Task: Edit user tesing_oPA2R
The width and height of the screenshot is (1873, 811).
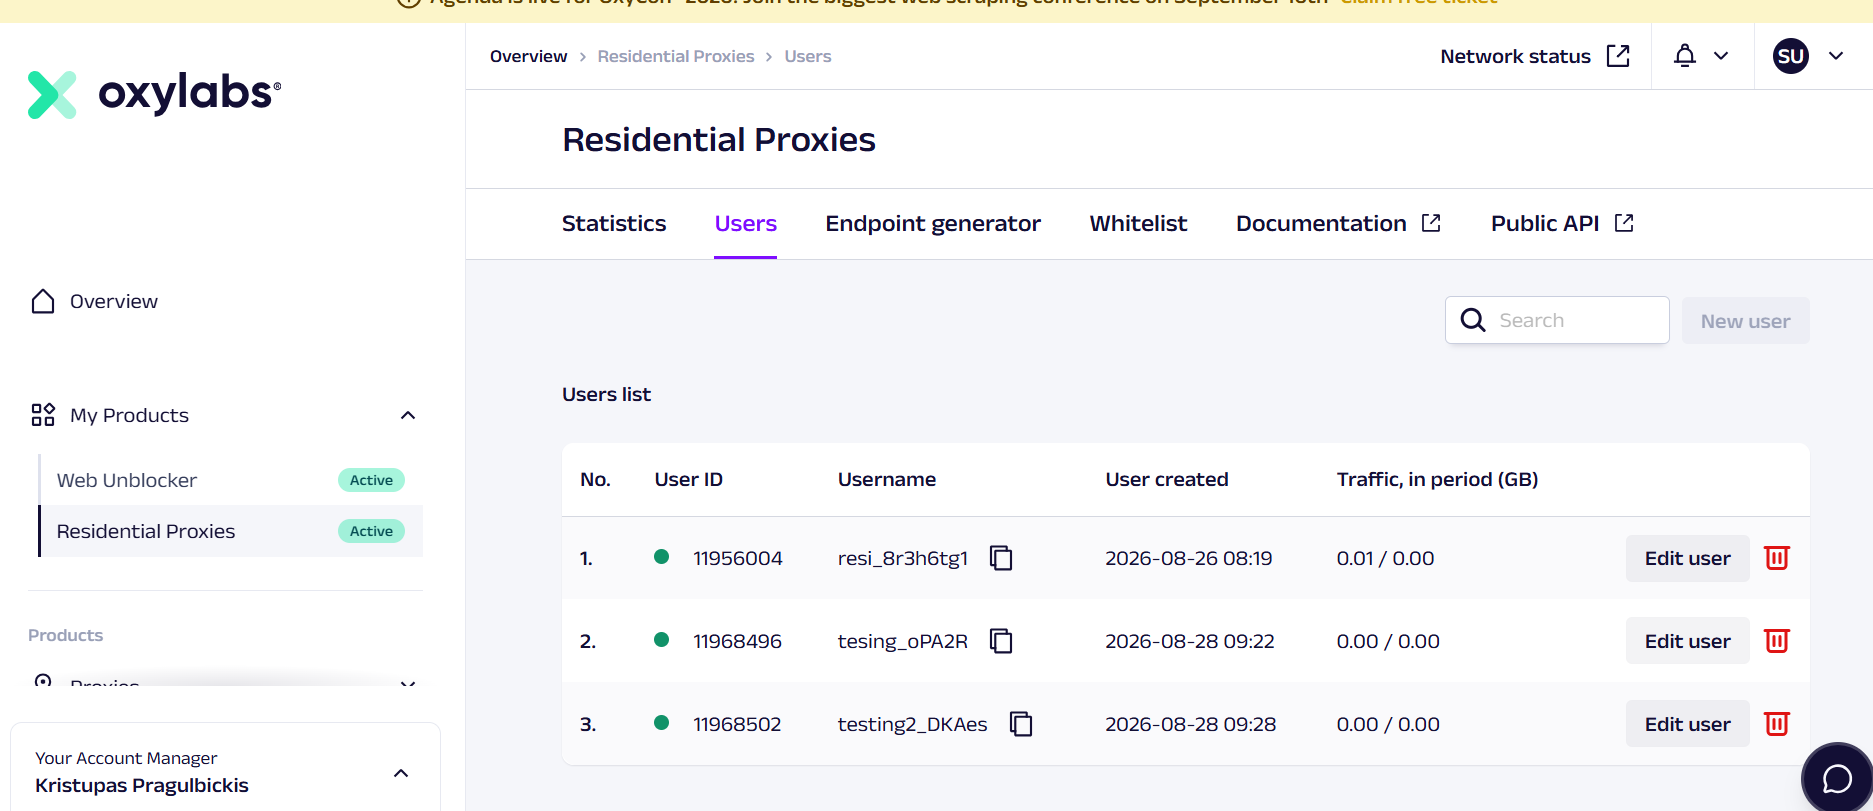Action: (1687, 641)
